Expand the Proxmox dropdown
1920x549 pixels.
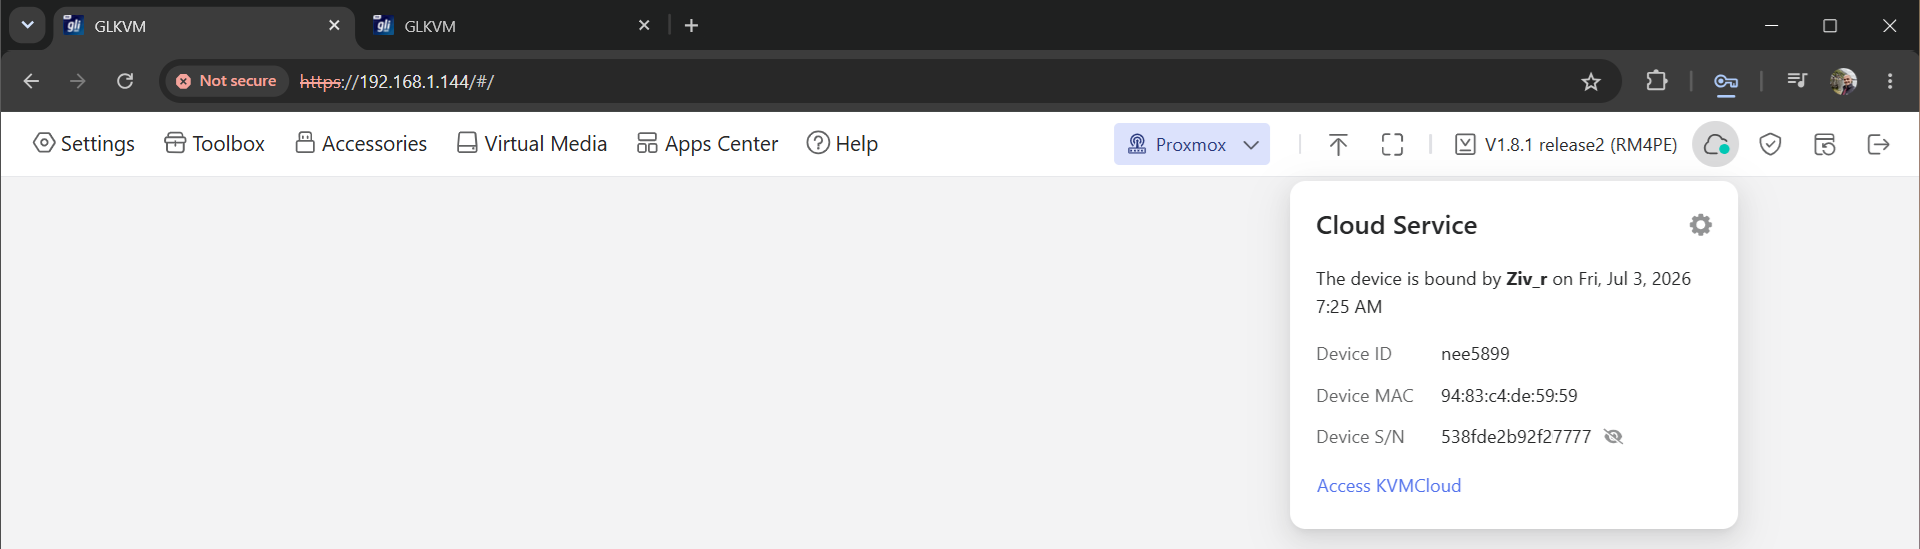tap(1192, 144)
